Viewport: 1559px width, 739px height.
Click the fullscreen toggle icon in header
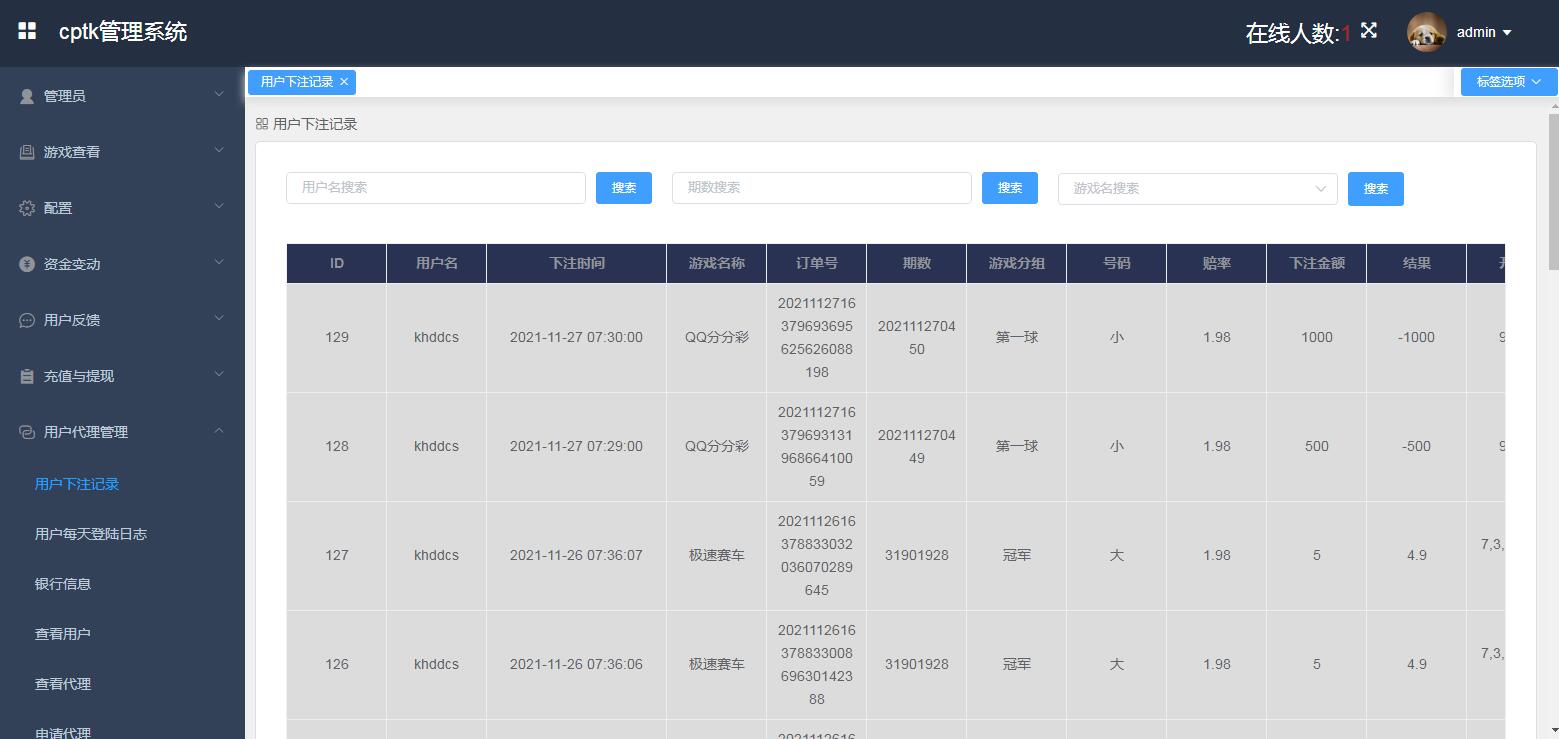point(1369,31)
